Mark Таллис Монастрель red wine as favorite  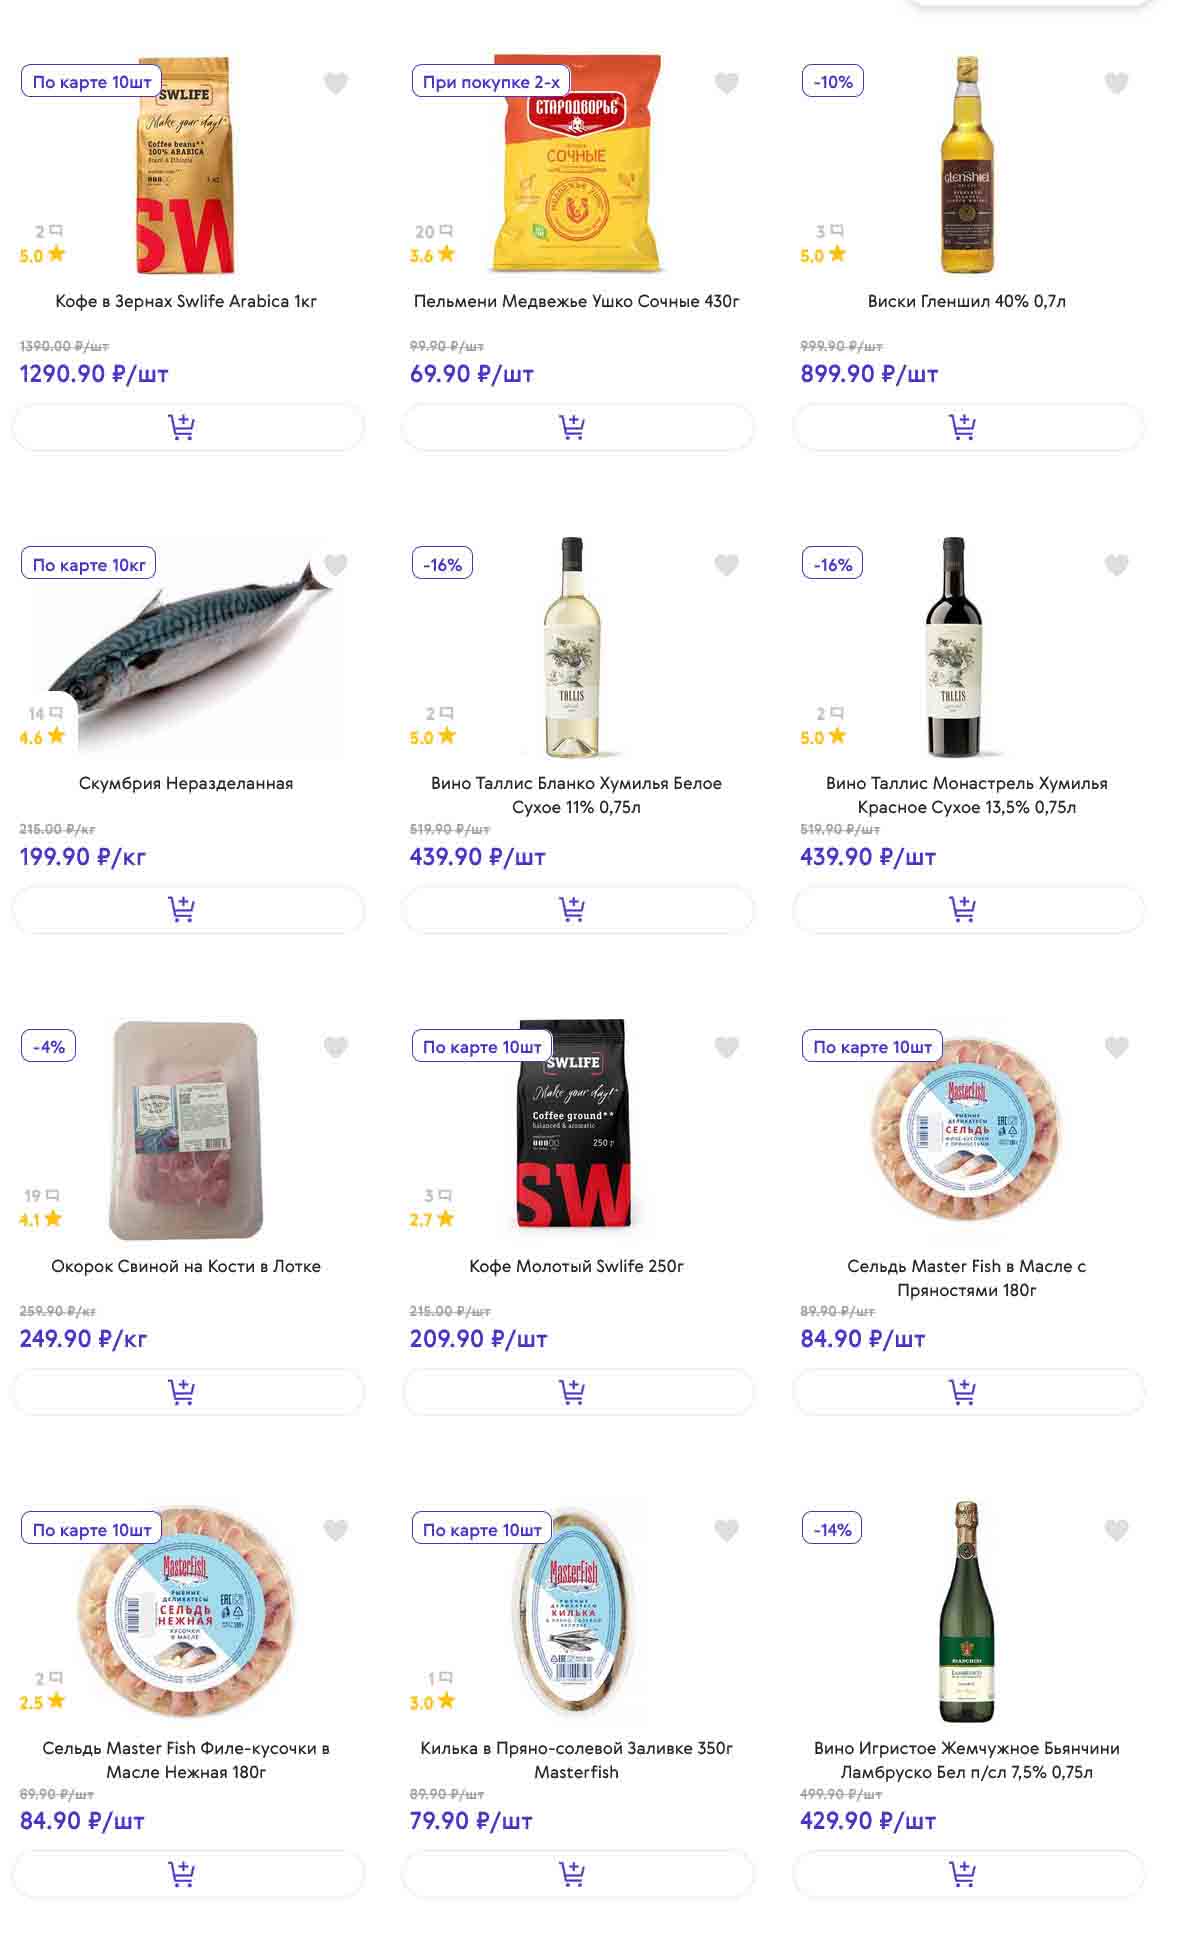(1116, 565)
